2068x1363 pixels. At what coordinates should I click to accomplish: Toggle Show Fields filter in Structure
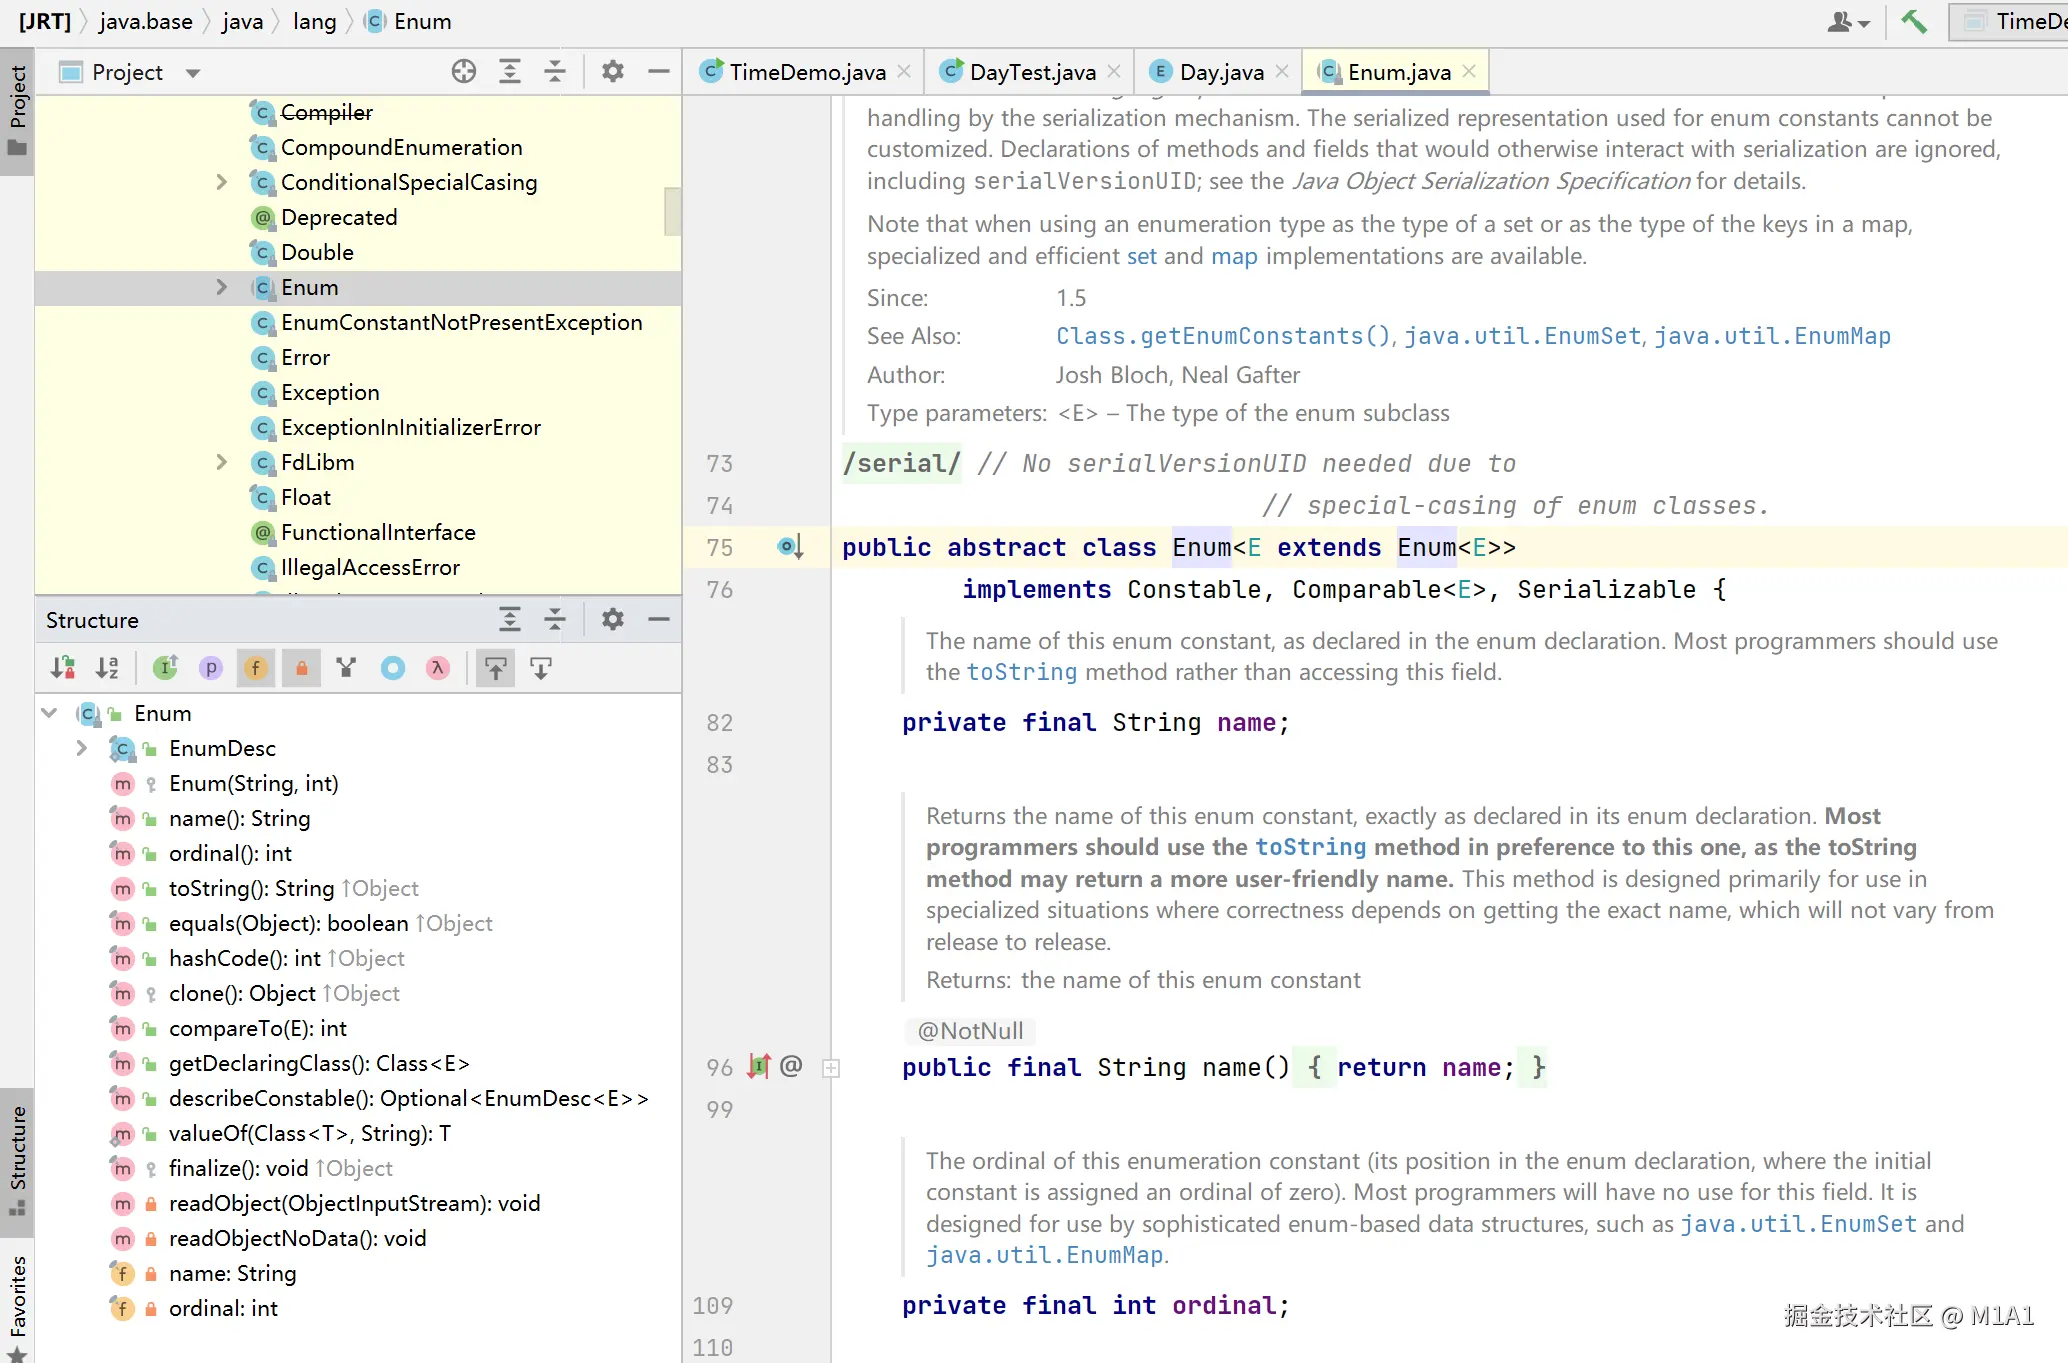tap(256, 668)
